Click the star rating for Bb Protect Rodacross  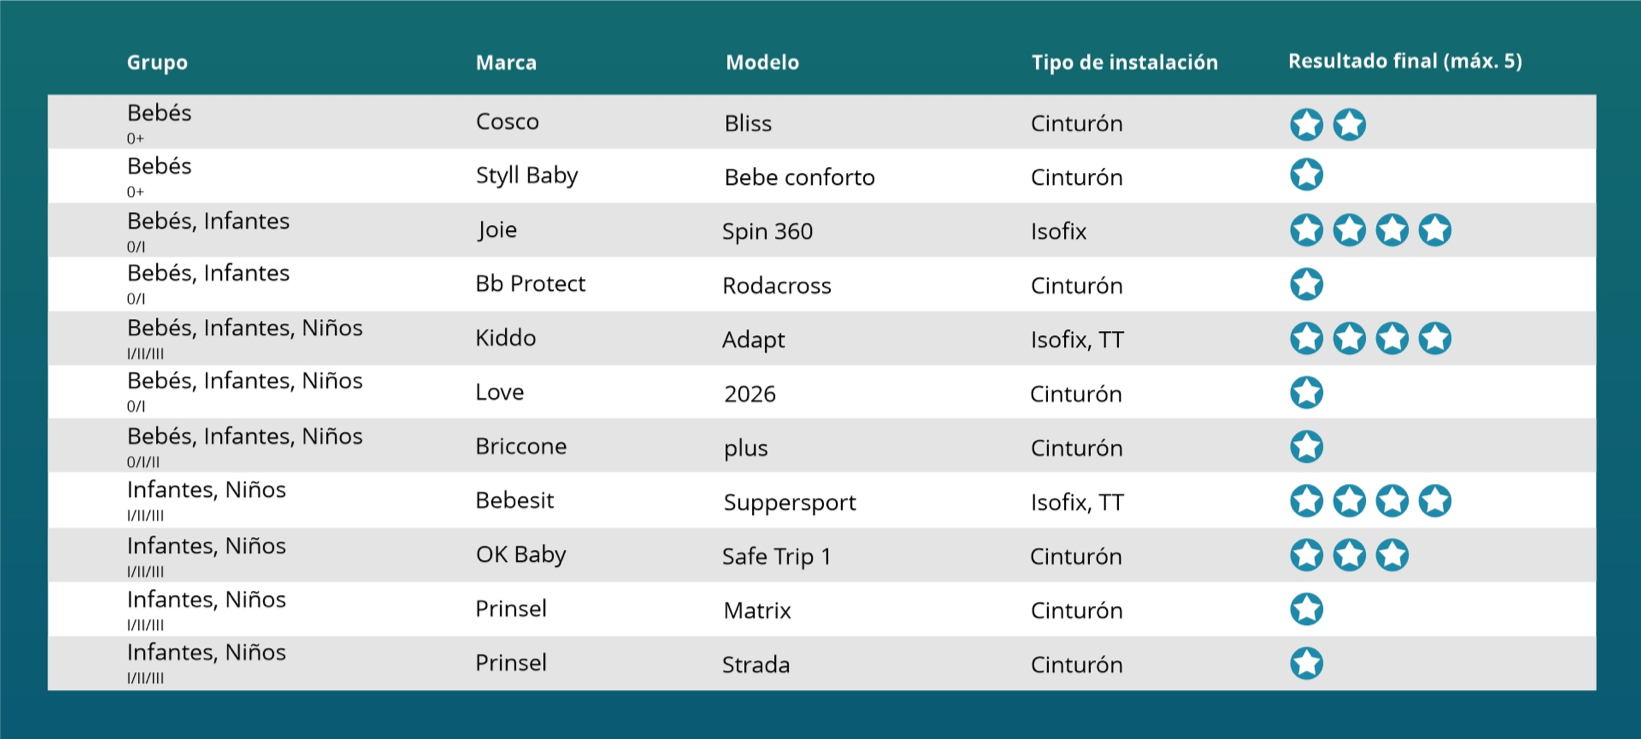(x=1306, y=284)
